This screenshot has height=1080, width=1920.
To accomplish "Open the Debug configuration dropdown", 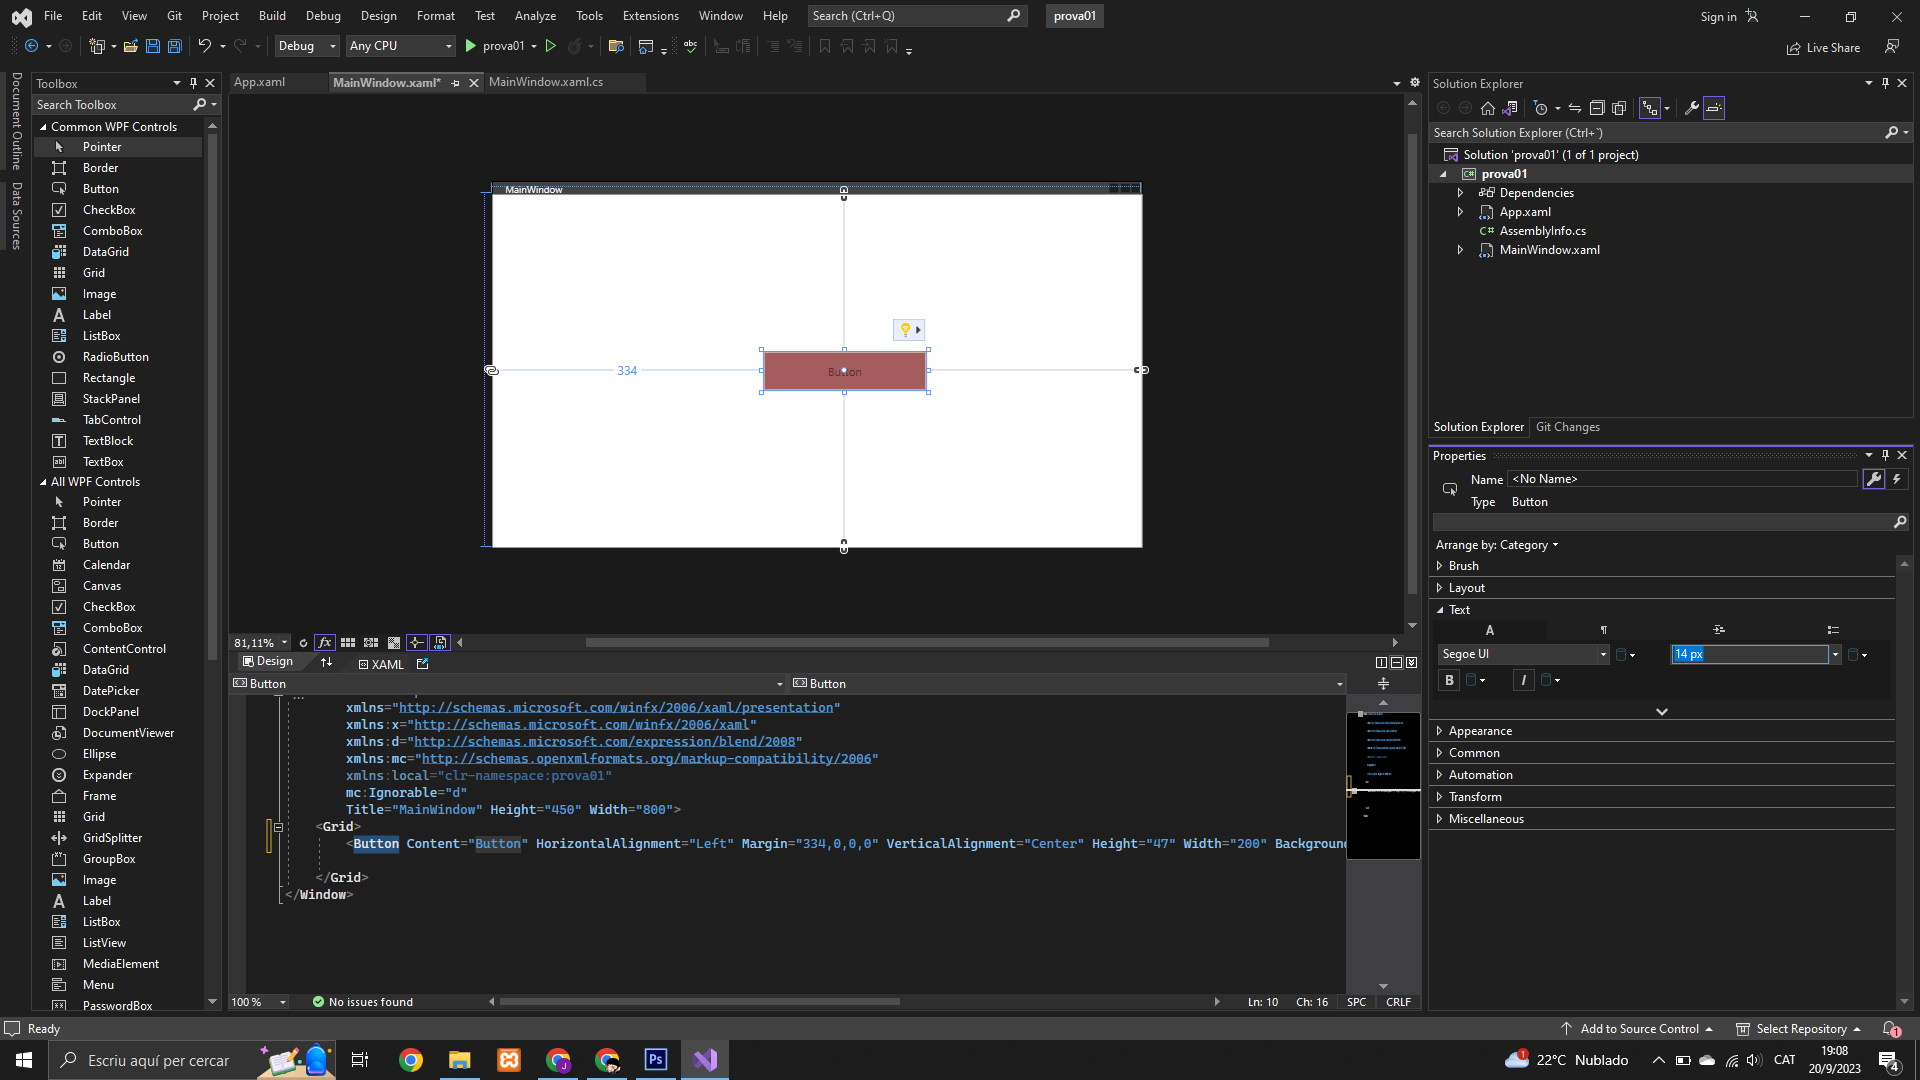I will coord(306,46).
